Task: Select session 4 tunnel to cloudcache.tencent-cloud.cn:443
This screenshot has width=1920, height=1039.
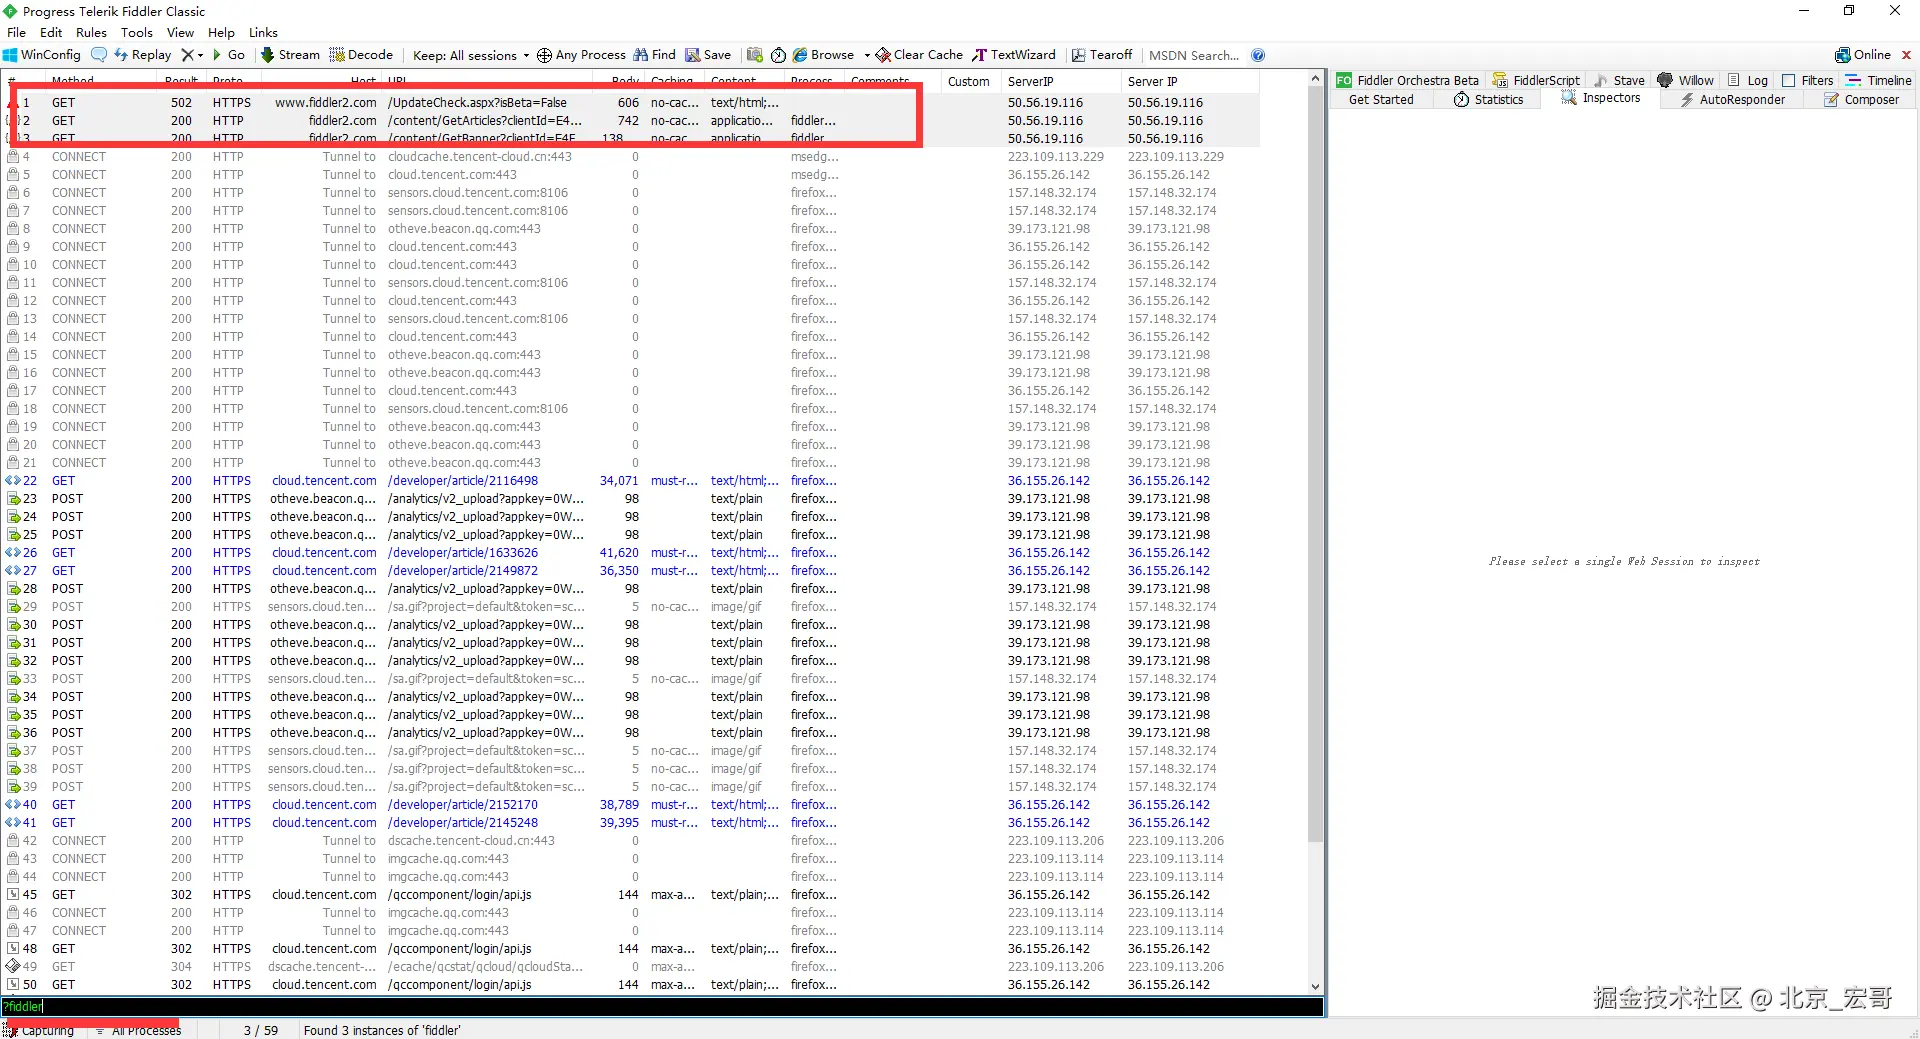Action: click(630, 157)
